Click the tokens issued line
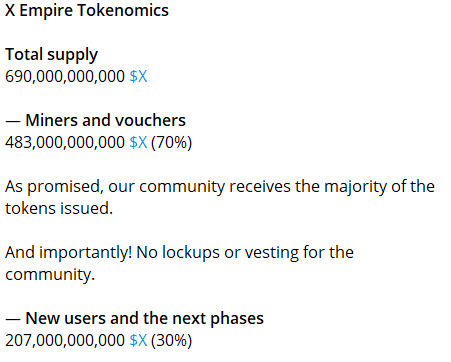 point(59,208)
